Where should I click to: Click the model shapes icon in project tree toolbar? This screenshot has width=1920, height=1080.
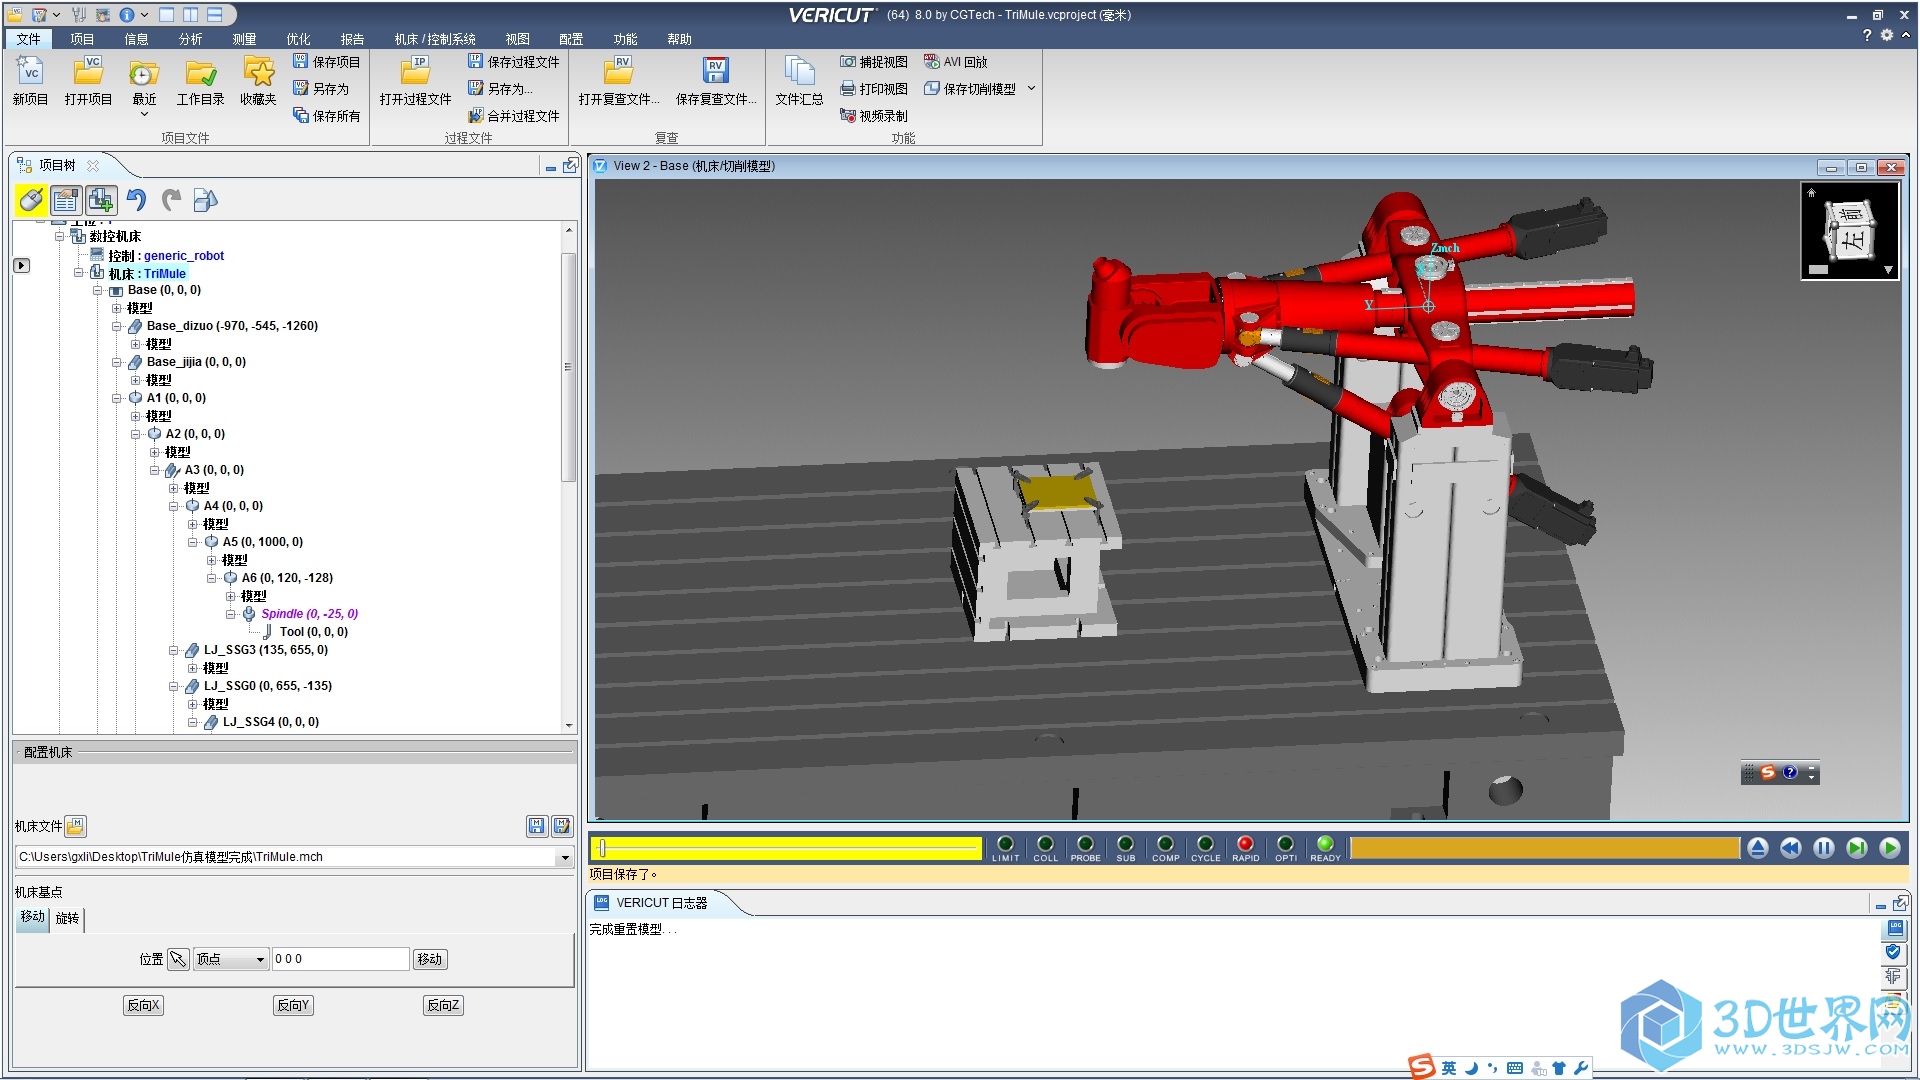[205, 200]
